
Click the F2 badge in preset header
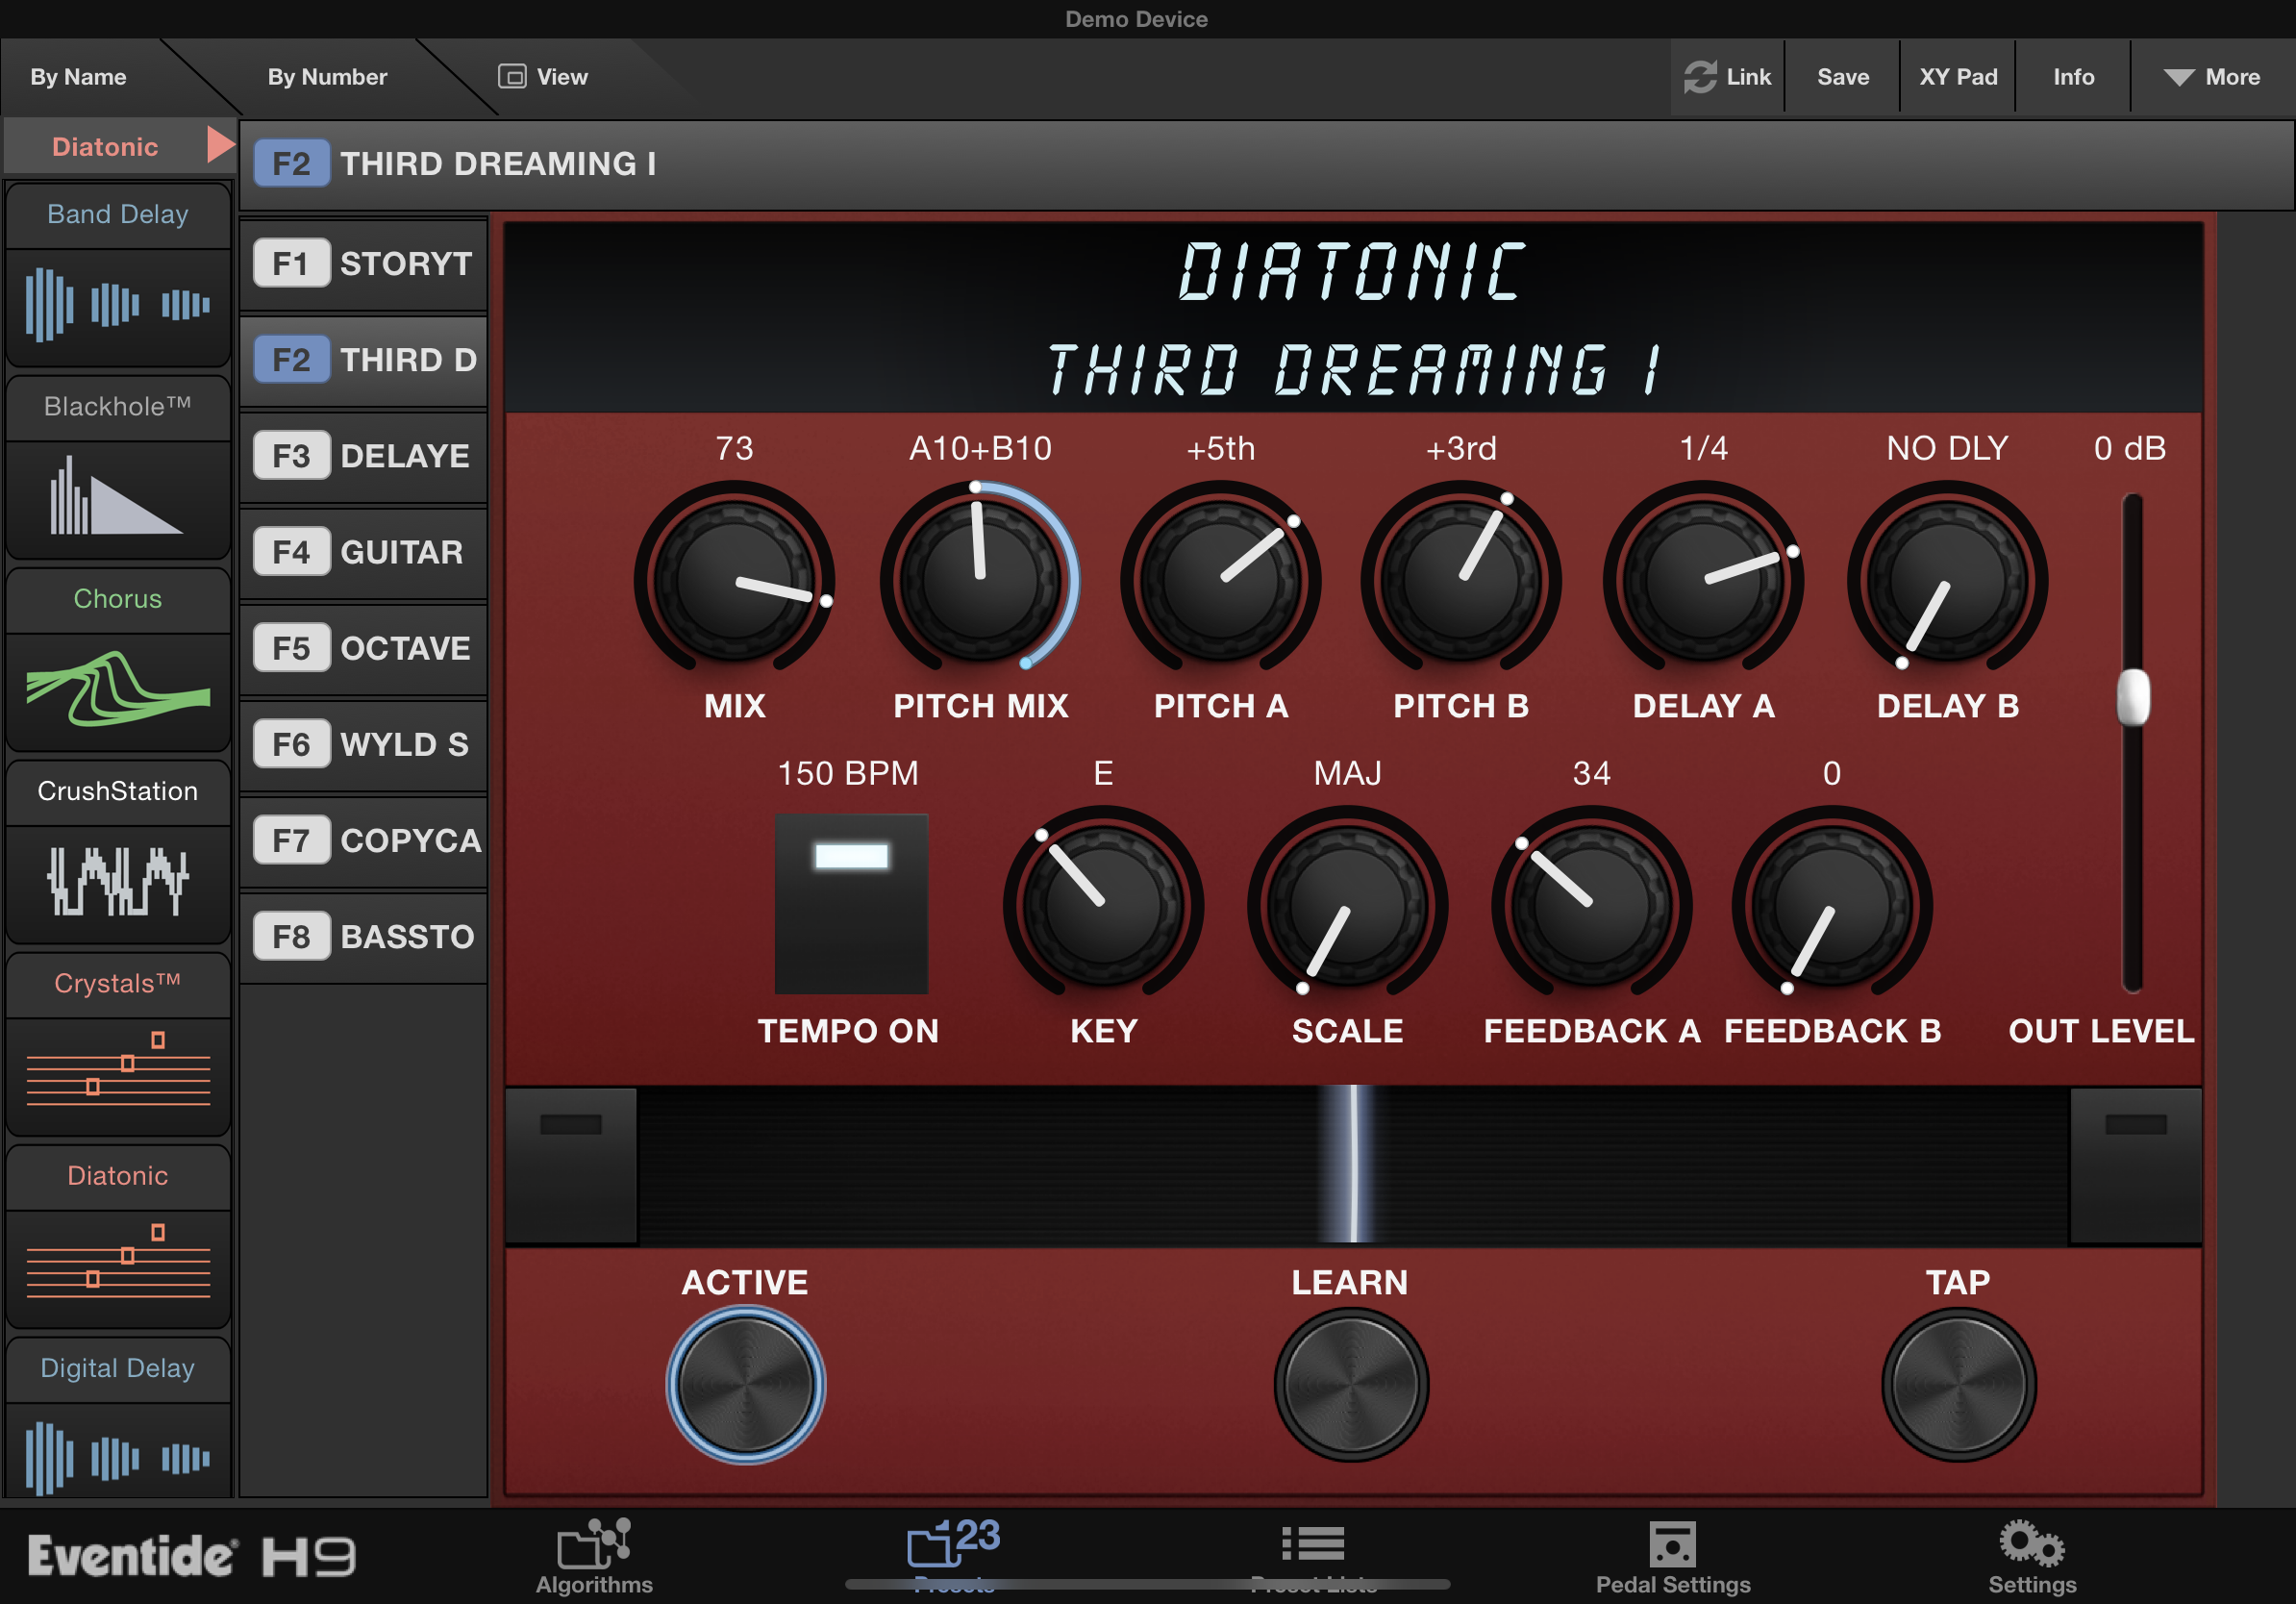[291, 163]
